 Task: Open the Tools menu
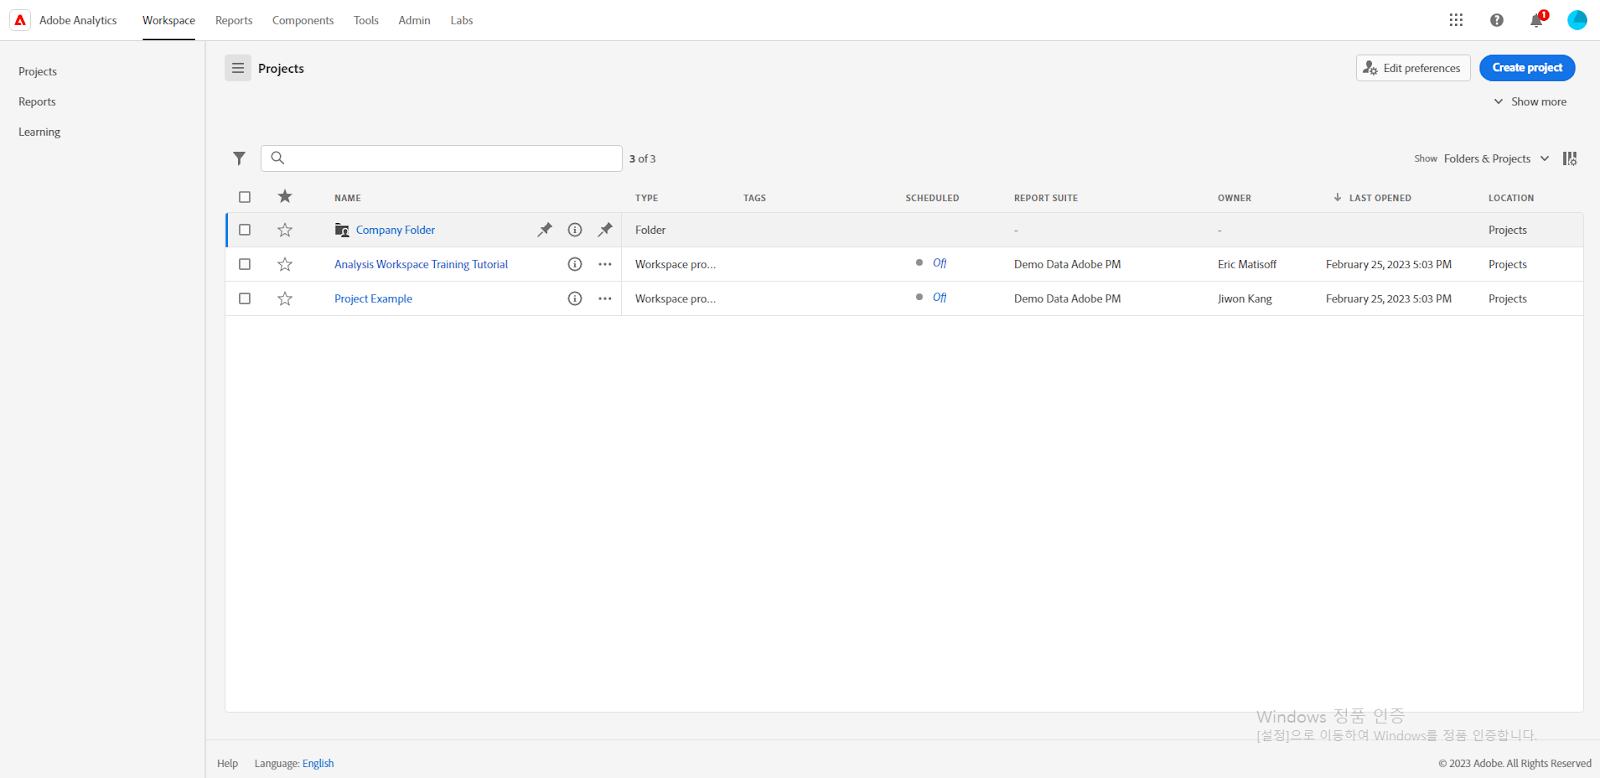point(366,20)
